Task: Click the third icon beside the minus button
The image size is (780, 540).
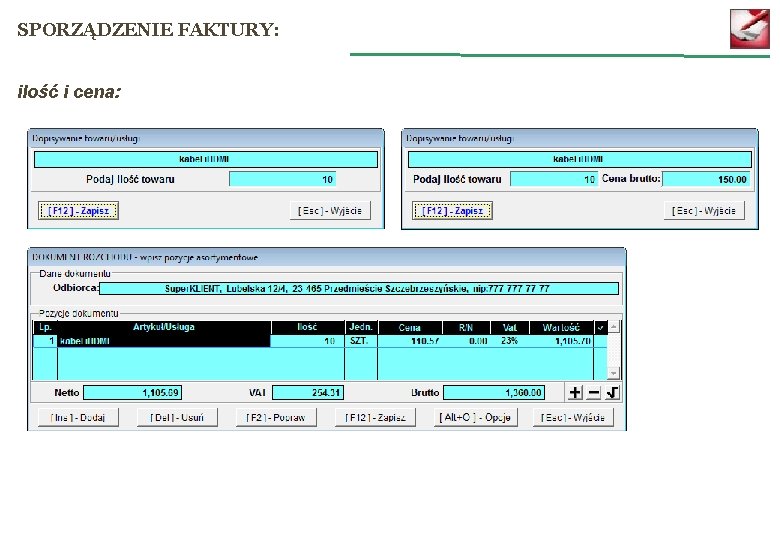Action: click(x=612, y=392)
